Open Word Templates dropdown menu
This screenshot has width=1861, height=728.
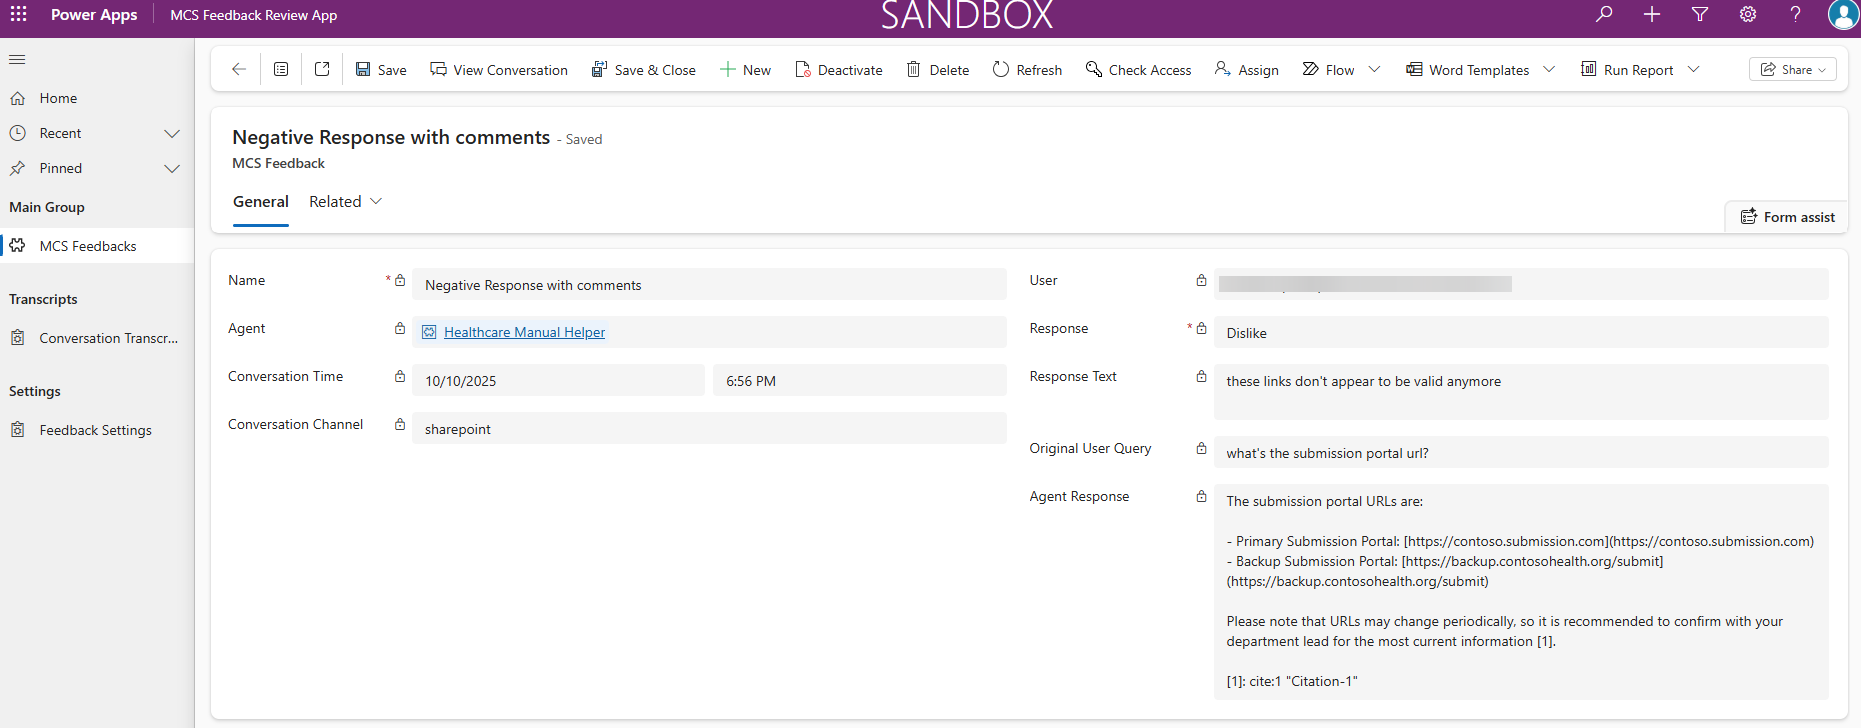tap(1549, 69)
